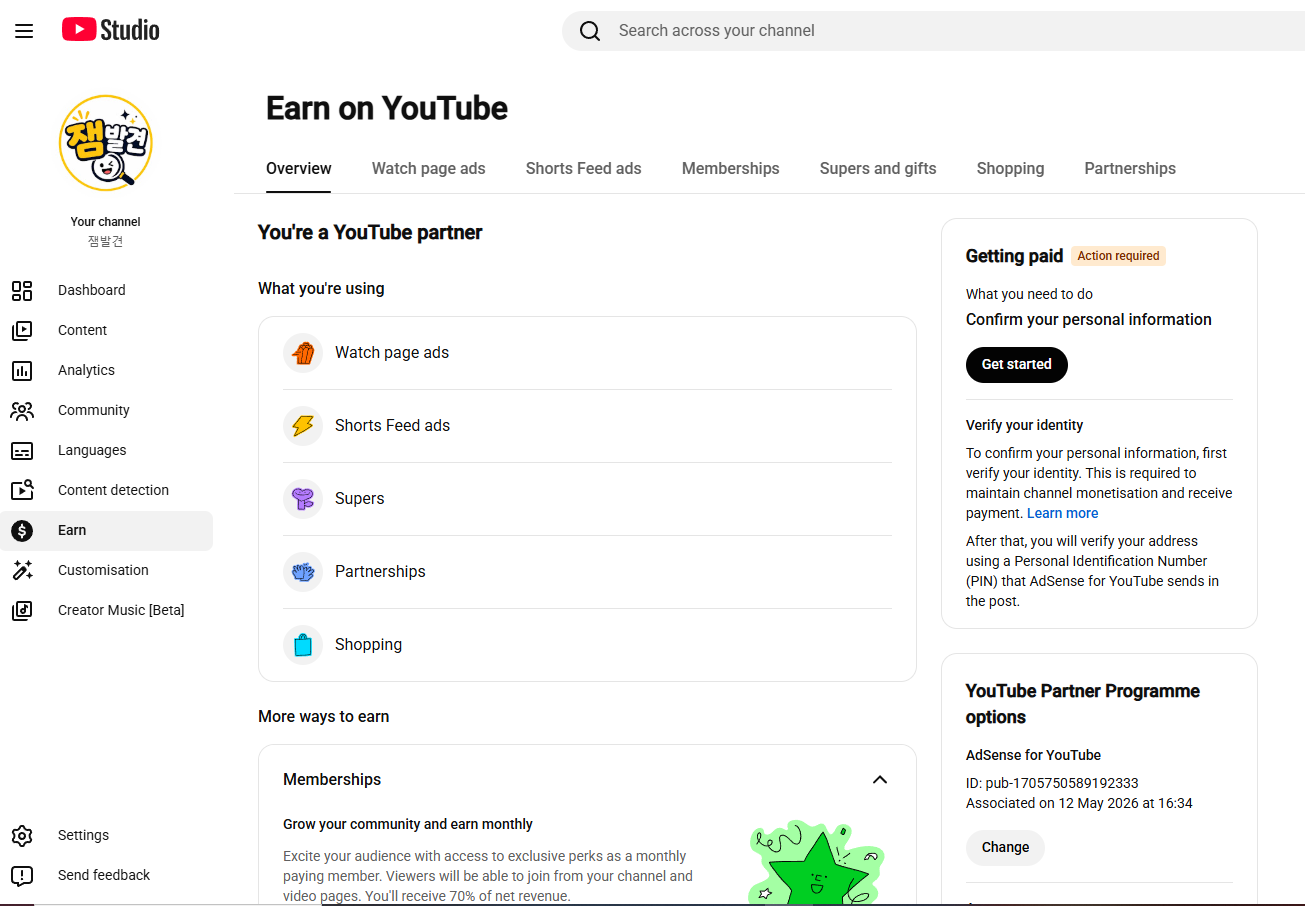Open the Shopping row label
The height and width of the screenshot is (906, 1305).
coord(369,645)
